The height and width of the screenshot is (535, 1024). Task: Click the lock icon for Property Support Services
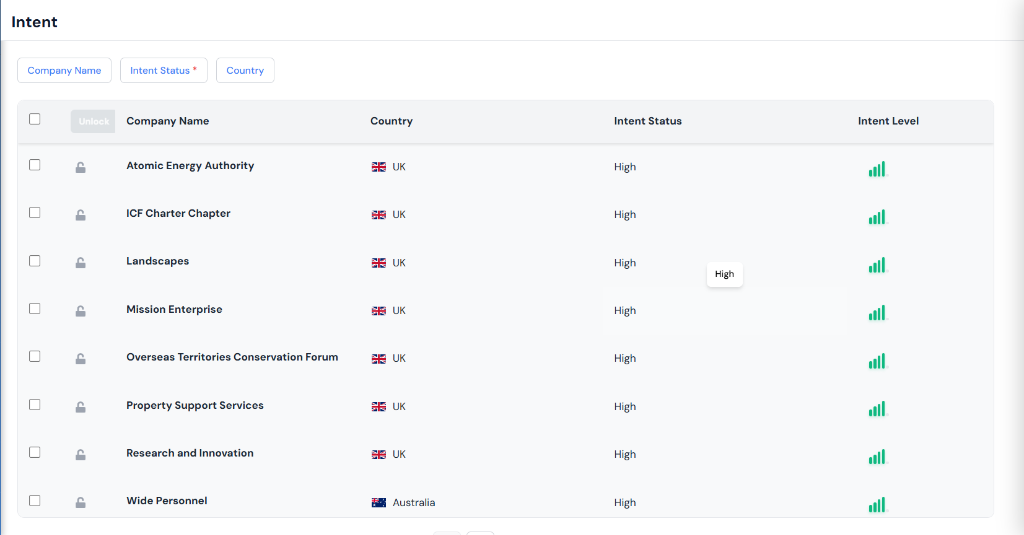(80, 407)
